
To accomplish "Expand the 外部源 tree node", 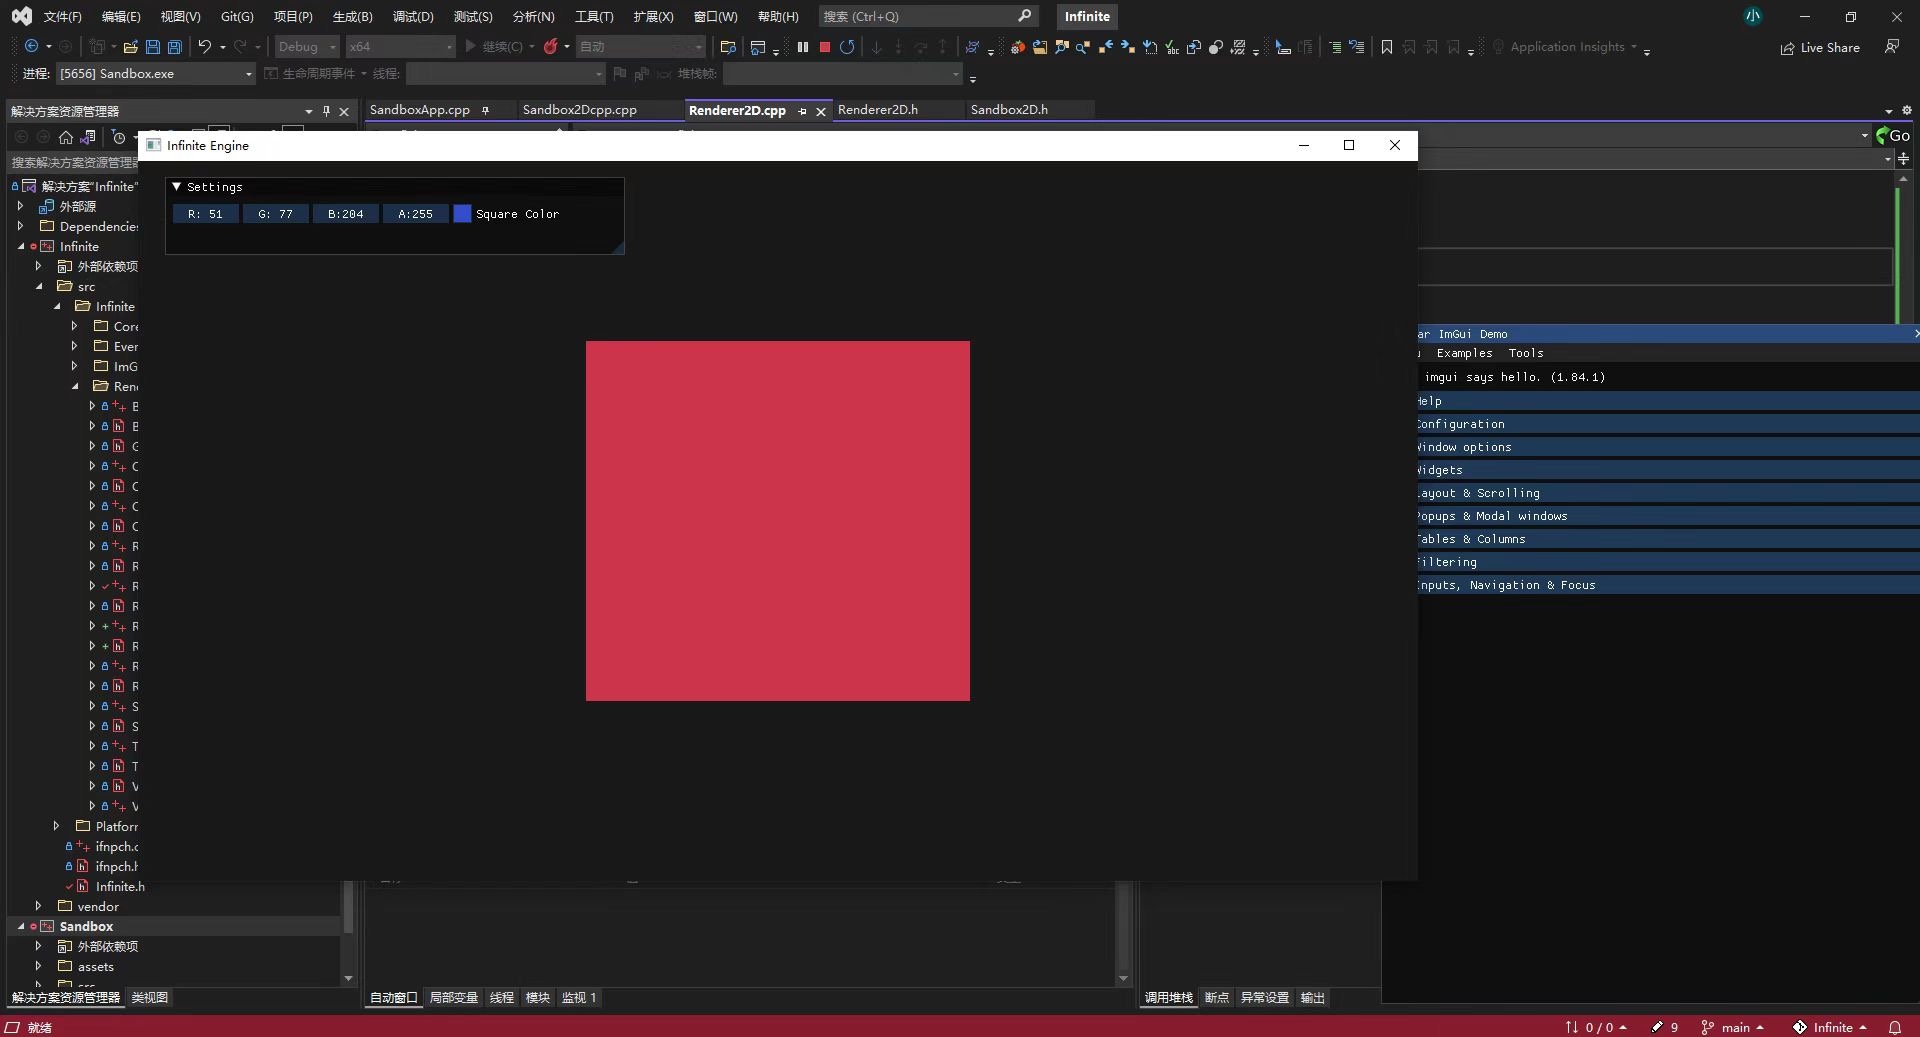I will click(x=21, y=206).
